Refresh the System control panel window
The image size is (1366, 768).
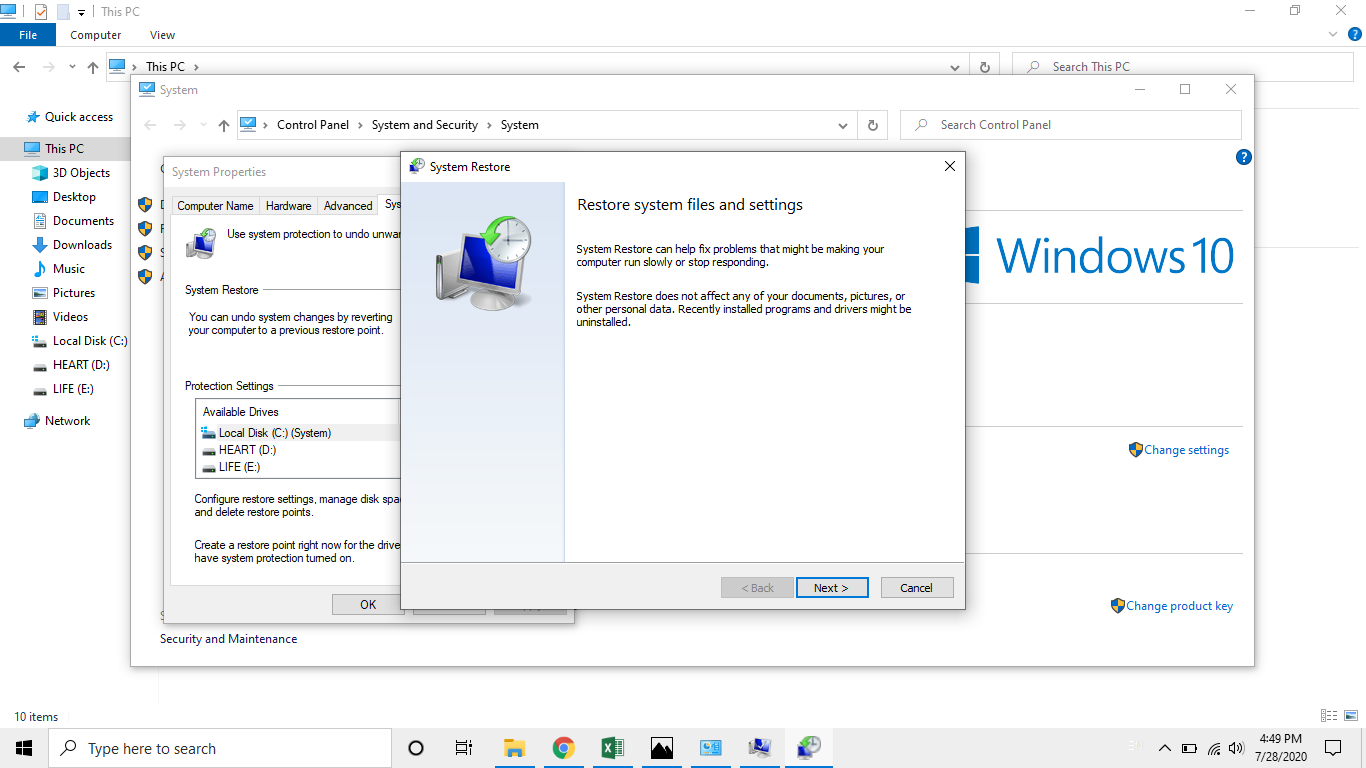(873, 125)
